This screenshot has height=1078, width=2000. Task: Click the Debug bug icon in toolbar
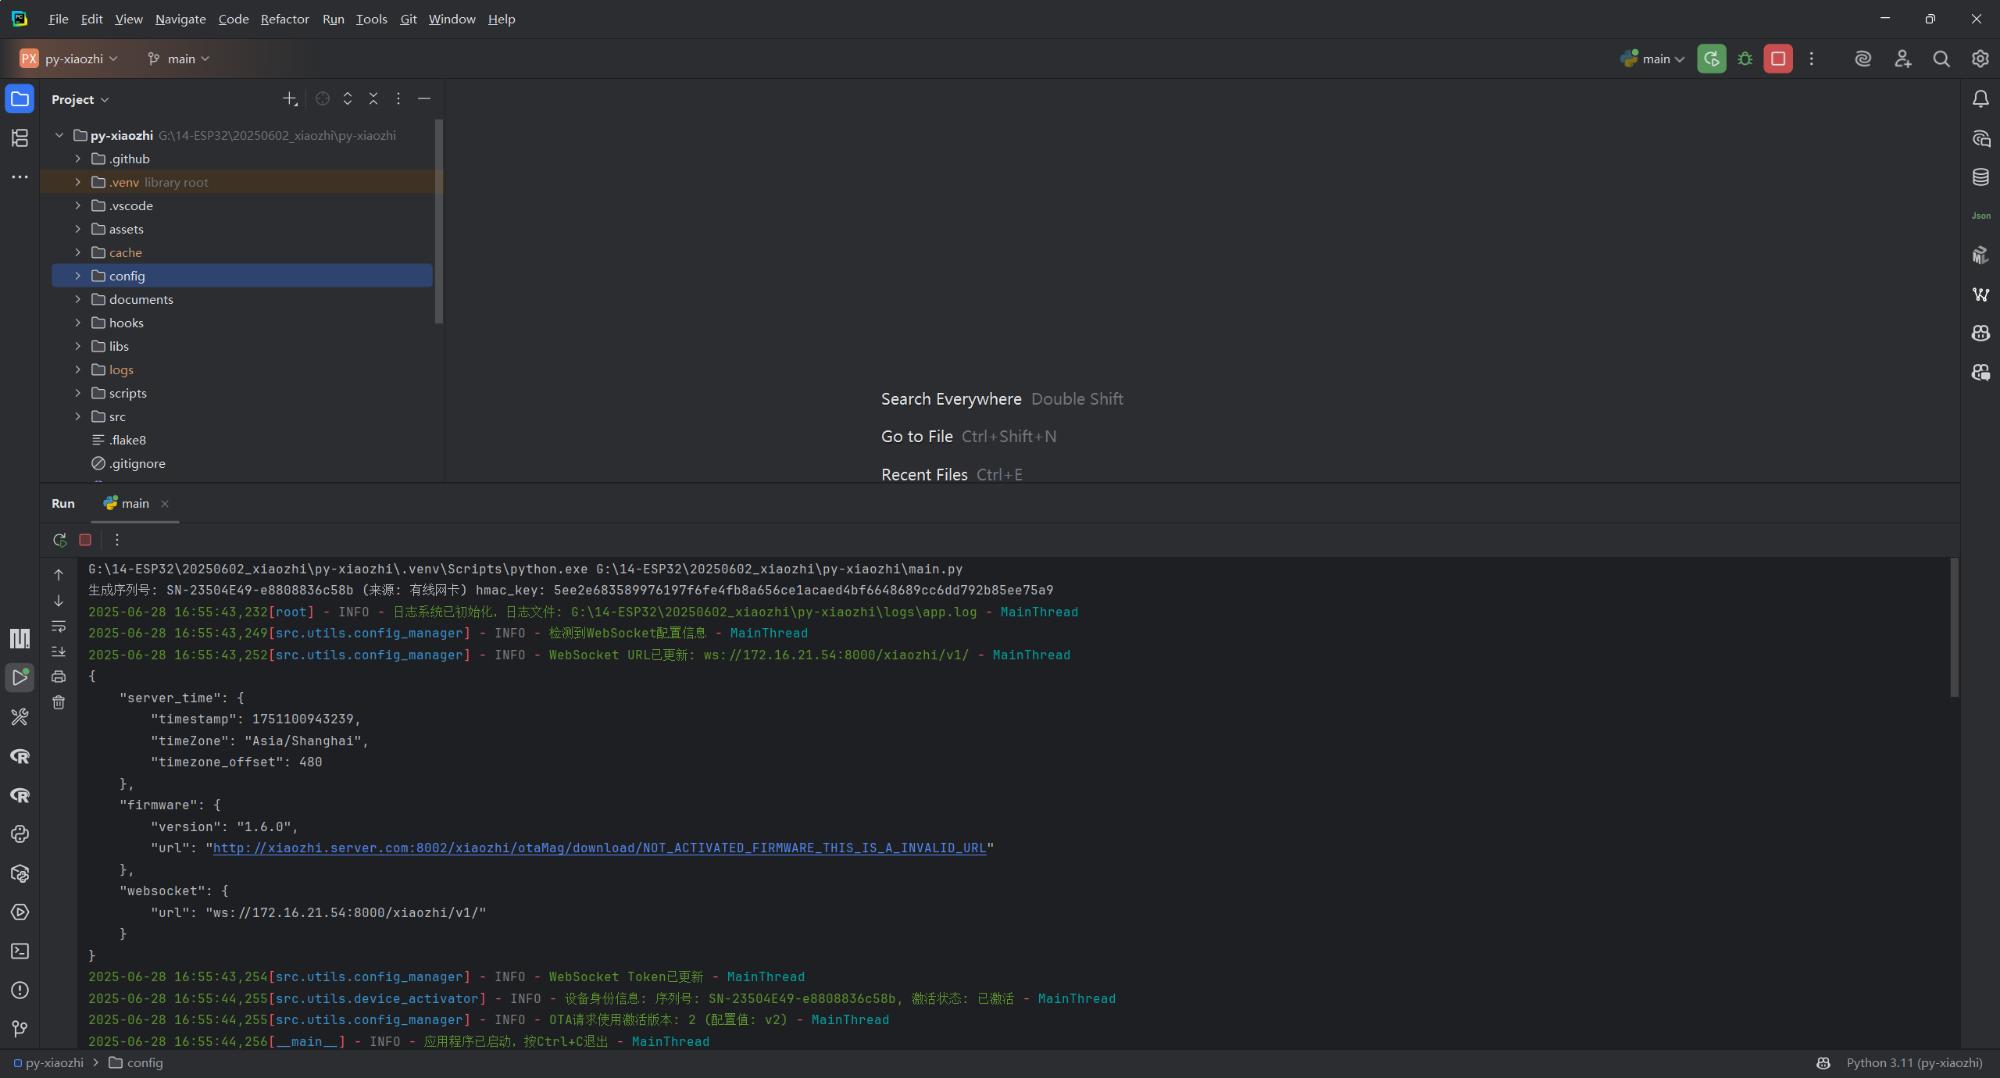1745,59
